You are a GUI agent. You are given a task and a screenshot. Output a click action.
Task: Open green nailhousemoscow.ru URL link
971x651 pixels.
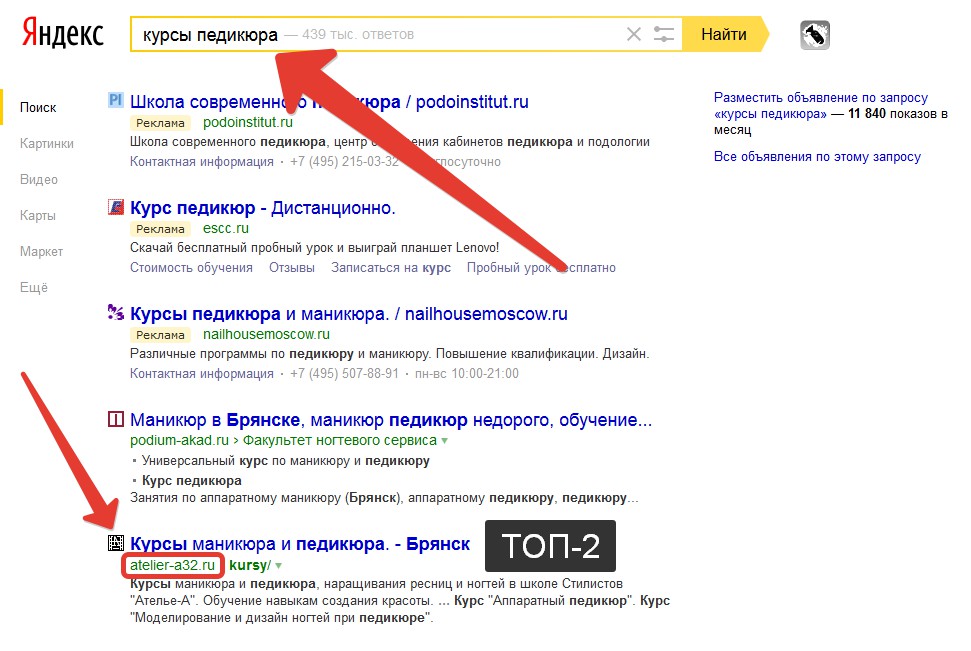point(266,334)
